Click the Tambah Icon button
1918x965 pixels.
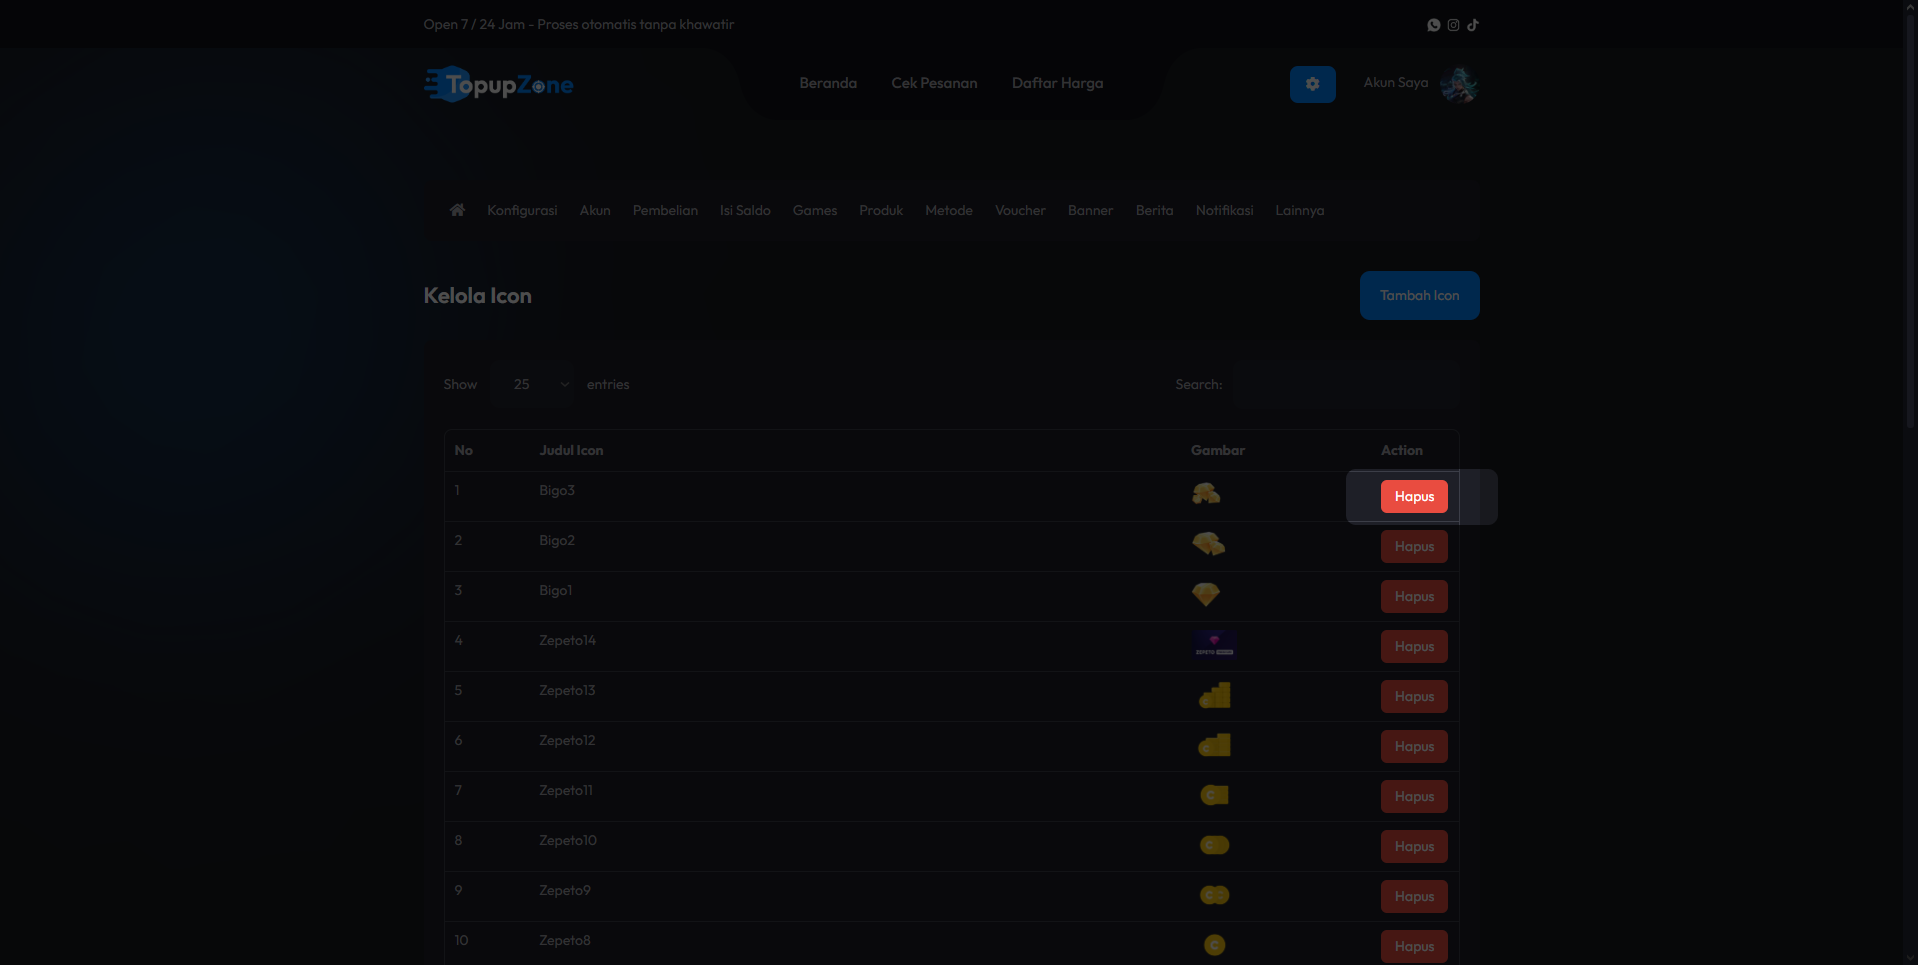click(1419, 295)
